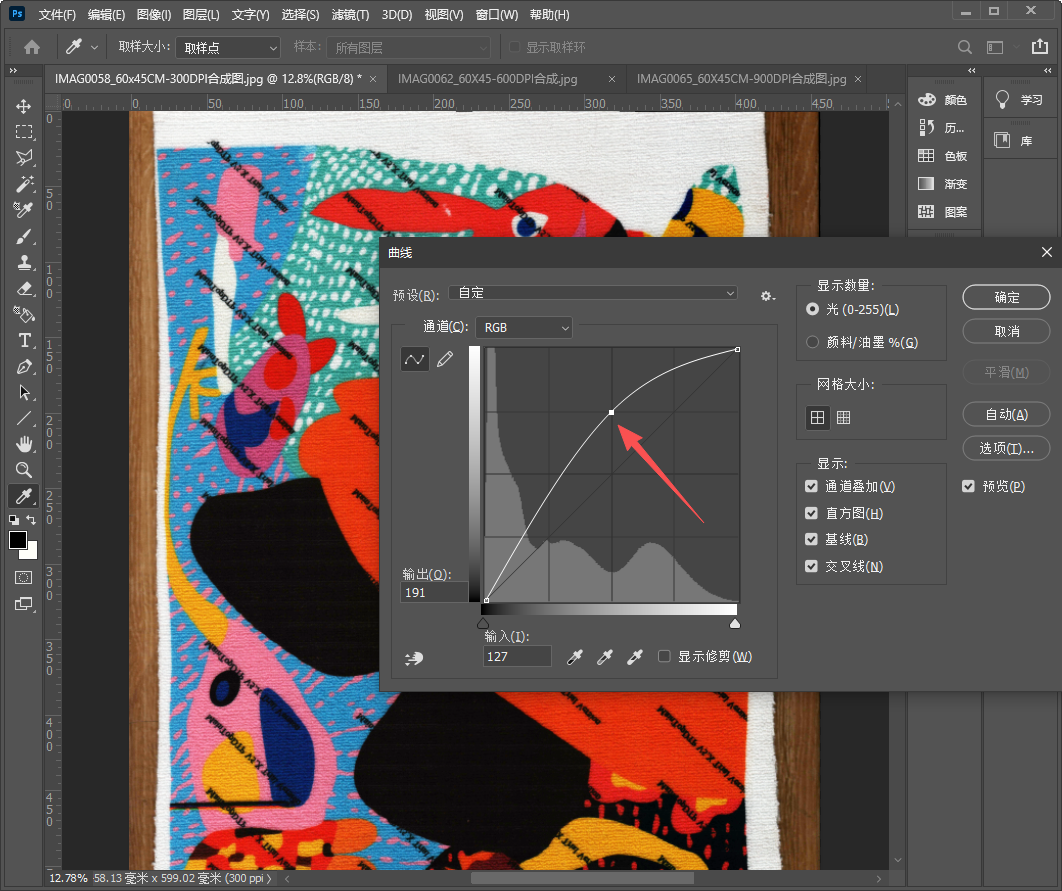Select the Hand tool
The width and height of the screenshot is (1062, 891).
coord(24,444)
